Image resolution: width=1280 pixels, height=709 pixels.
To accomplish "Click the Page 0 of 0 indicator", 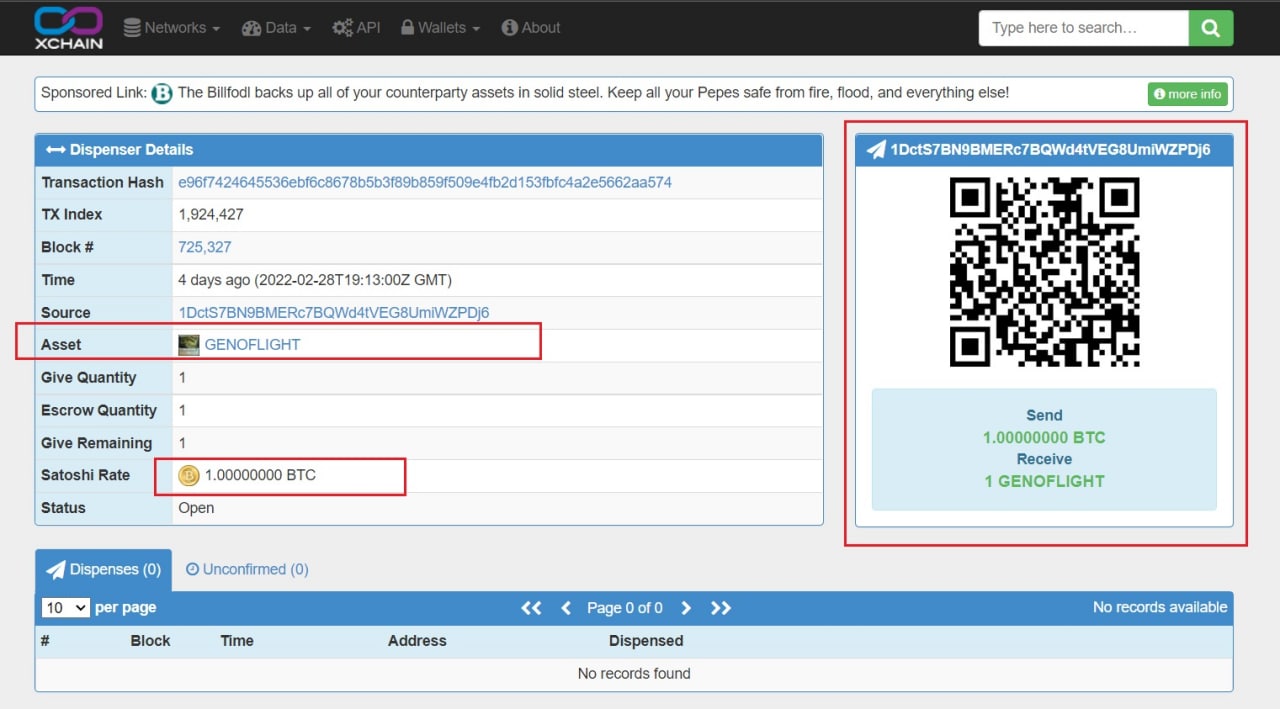I will point(625,608).
